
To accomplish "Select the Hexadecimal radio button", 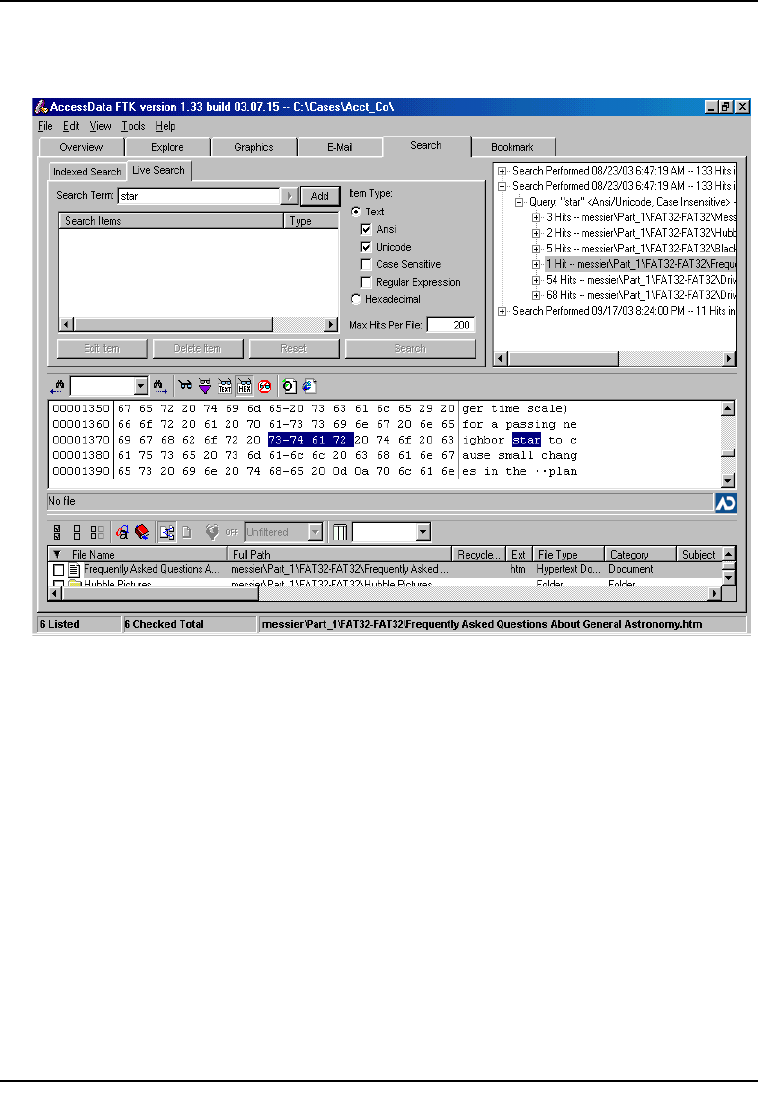I will 355,299.
